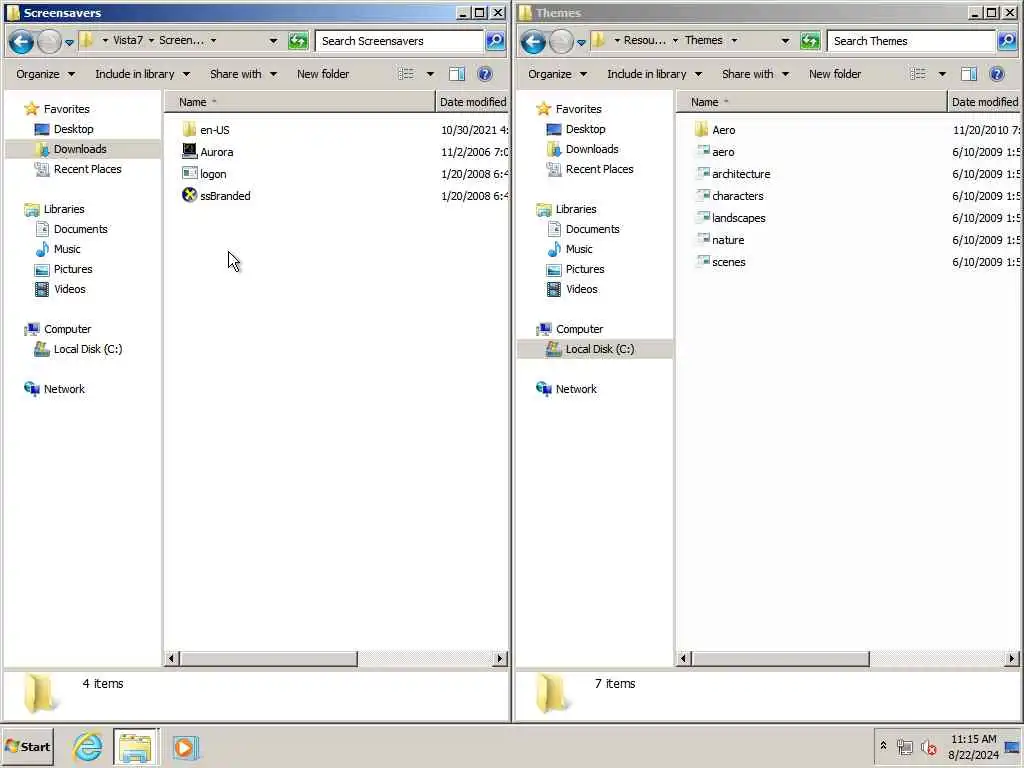Refresh the Themes folder view

[x=810, y=40]
